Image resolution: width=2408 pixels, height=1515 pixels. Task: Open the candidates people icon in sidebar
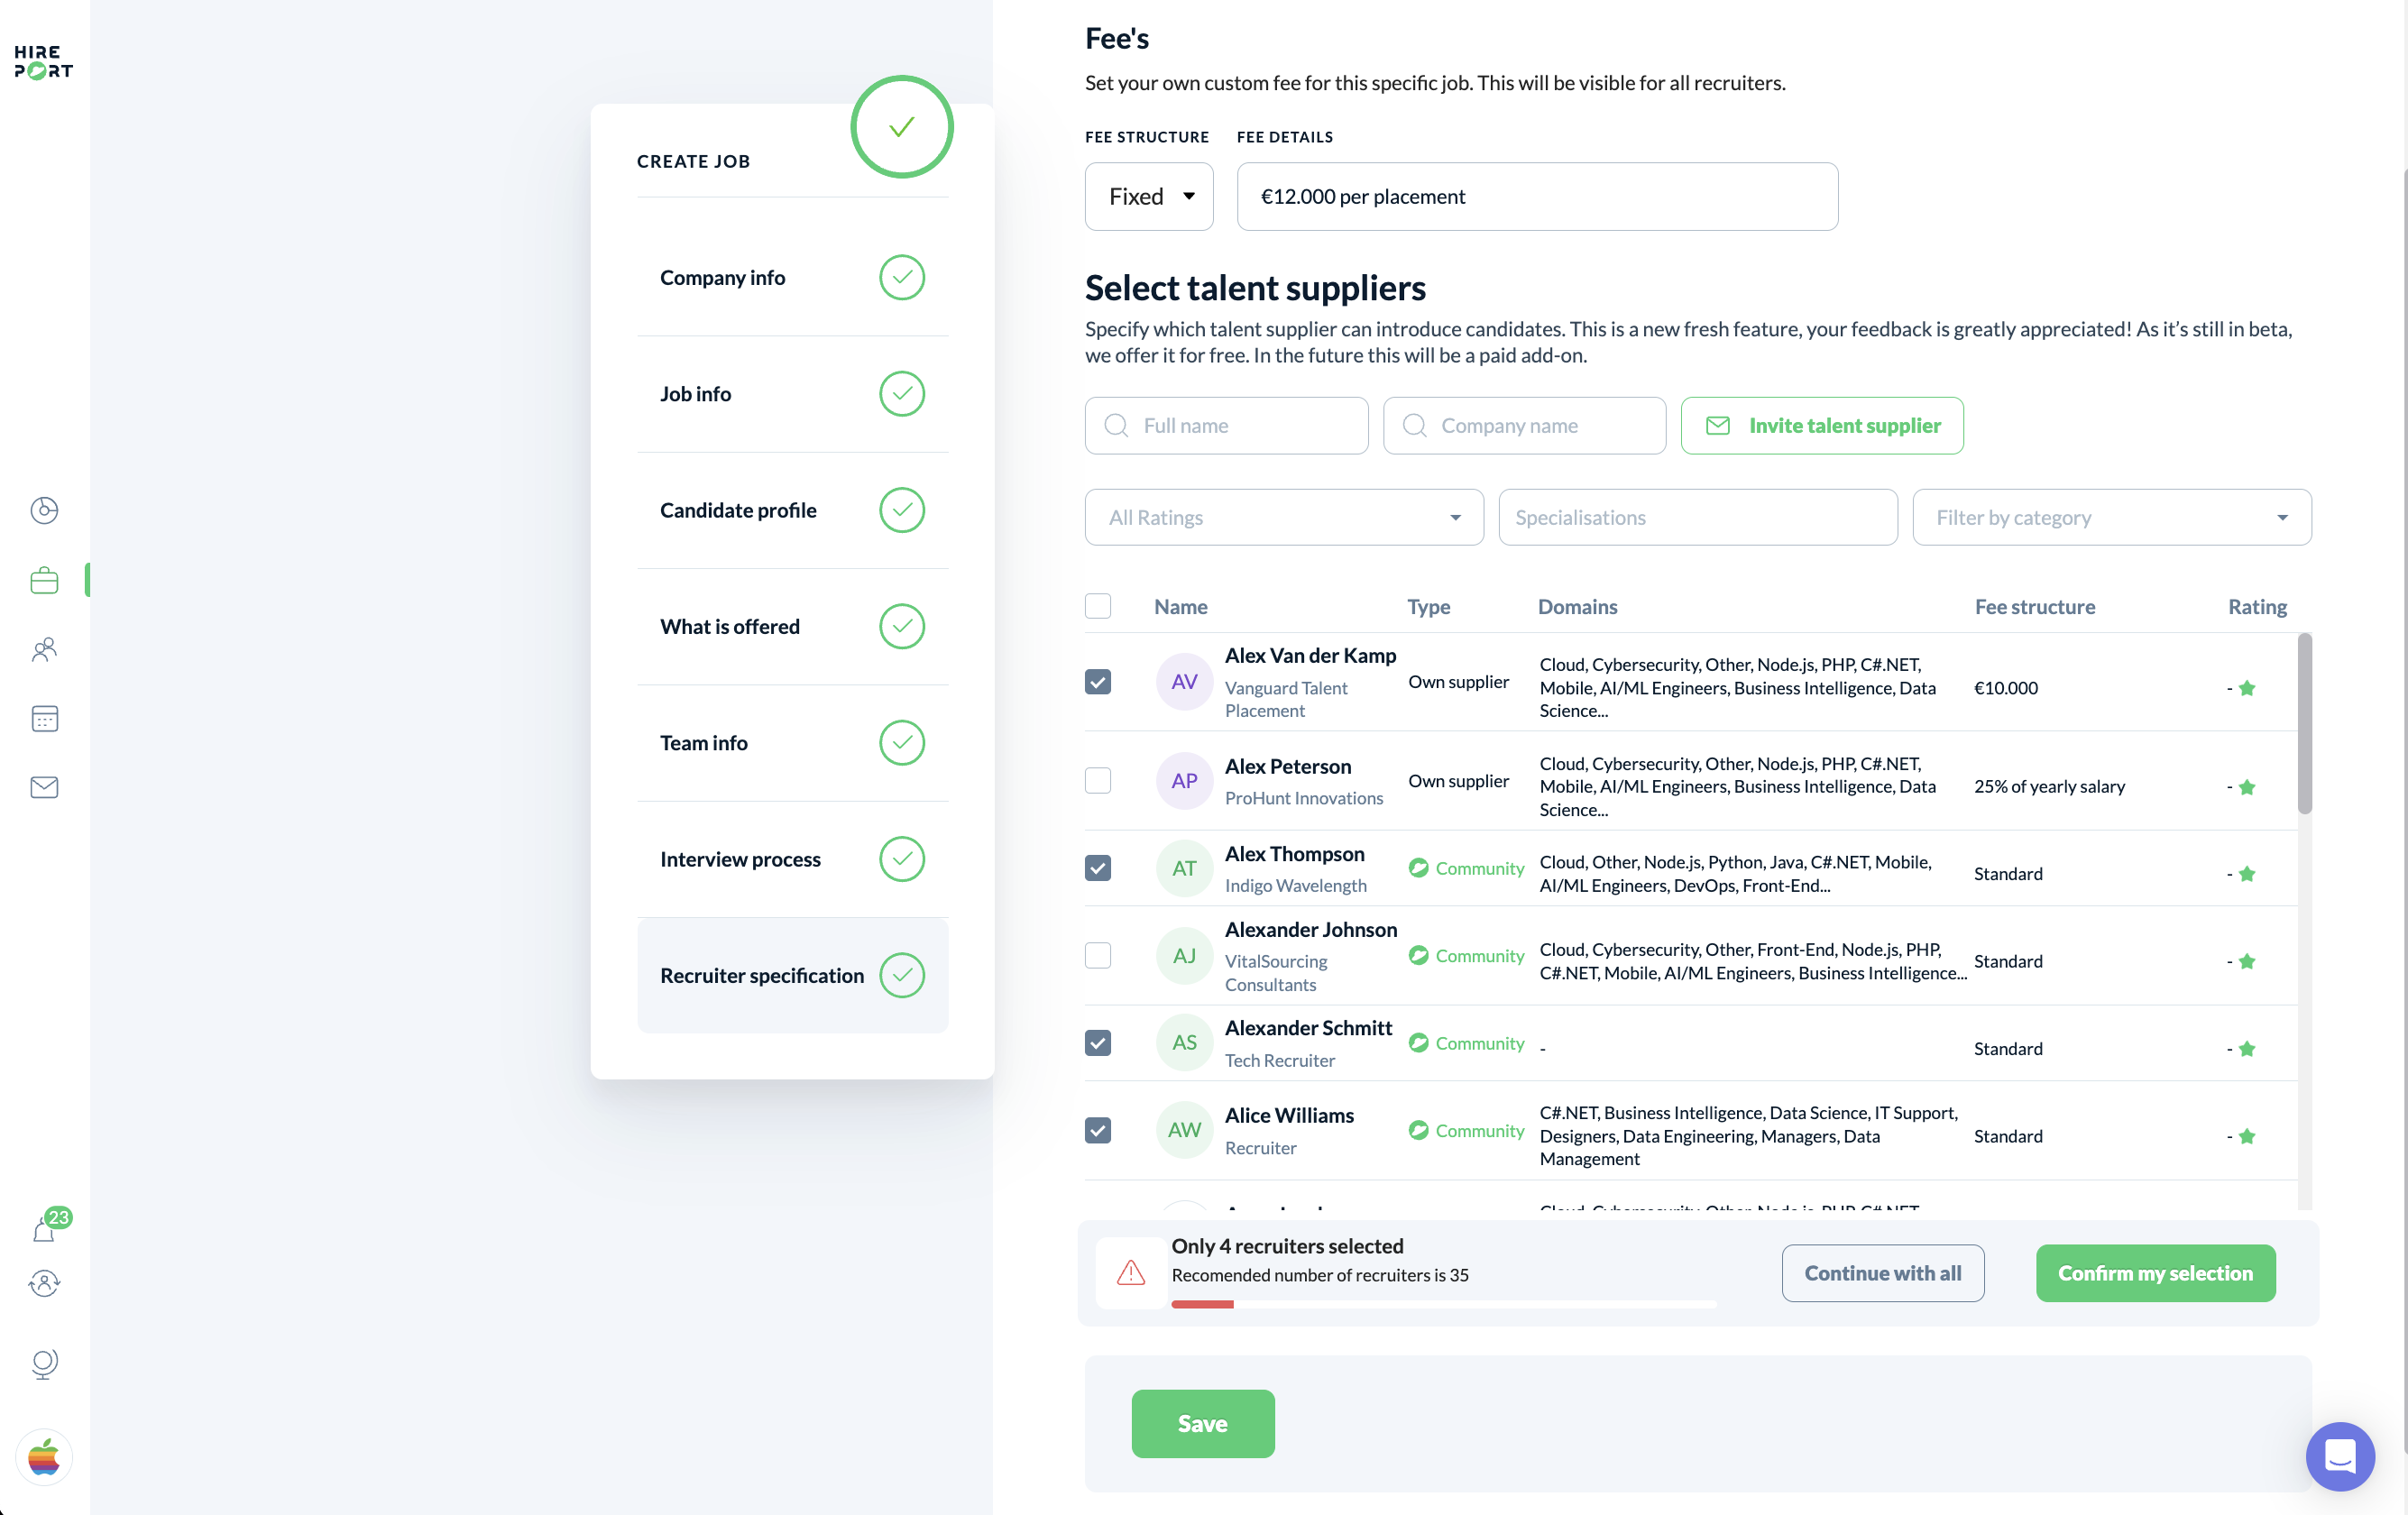tap(44, 650)
